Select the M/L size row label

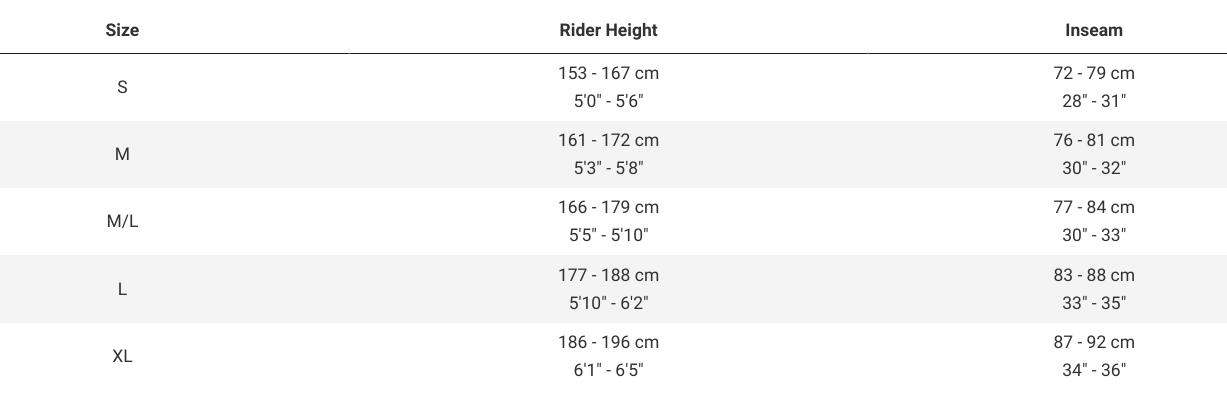pos(122,221)
